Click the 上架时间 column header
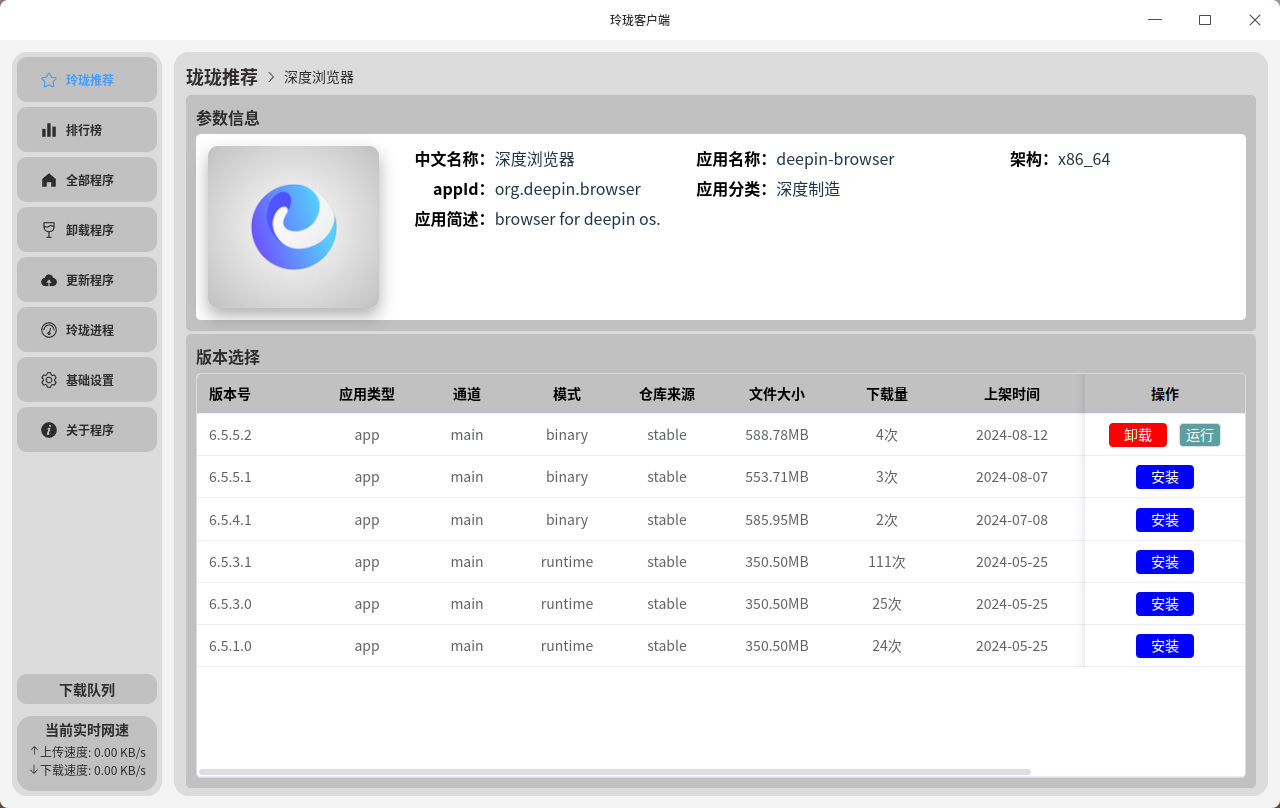The image size is (1280, 808). coord(1012,394)
